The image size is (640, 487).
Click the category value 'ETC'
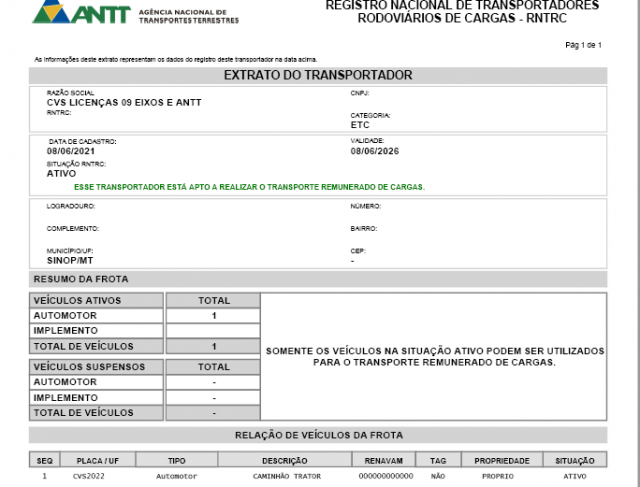(360, 125)
